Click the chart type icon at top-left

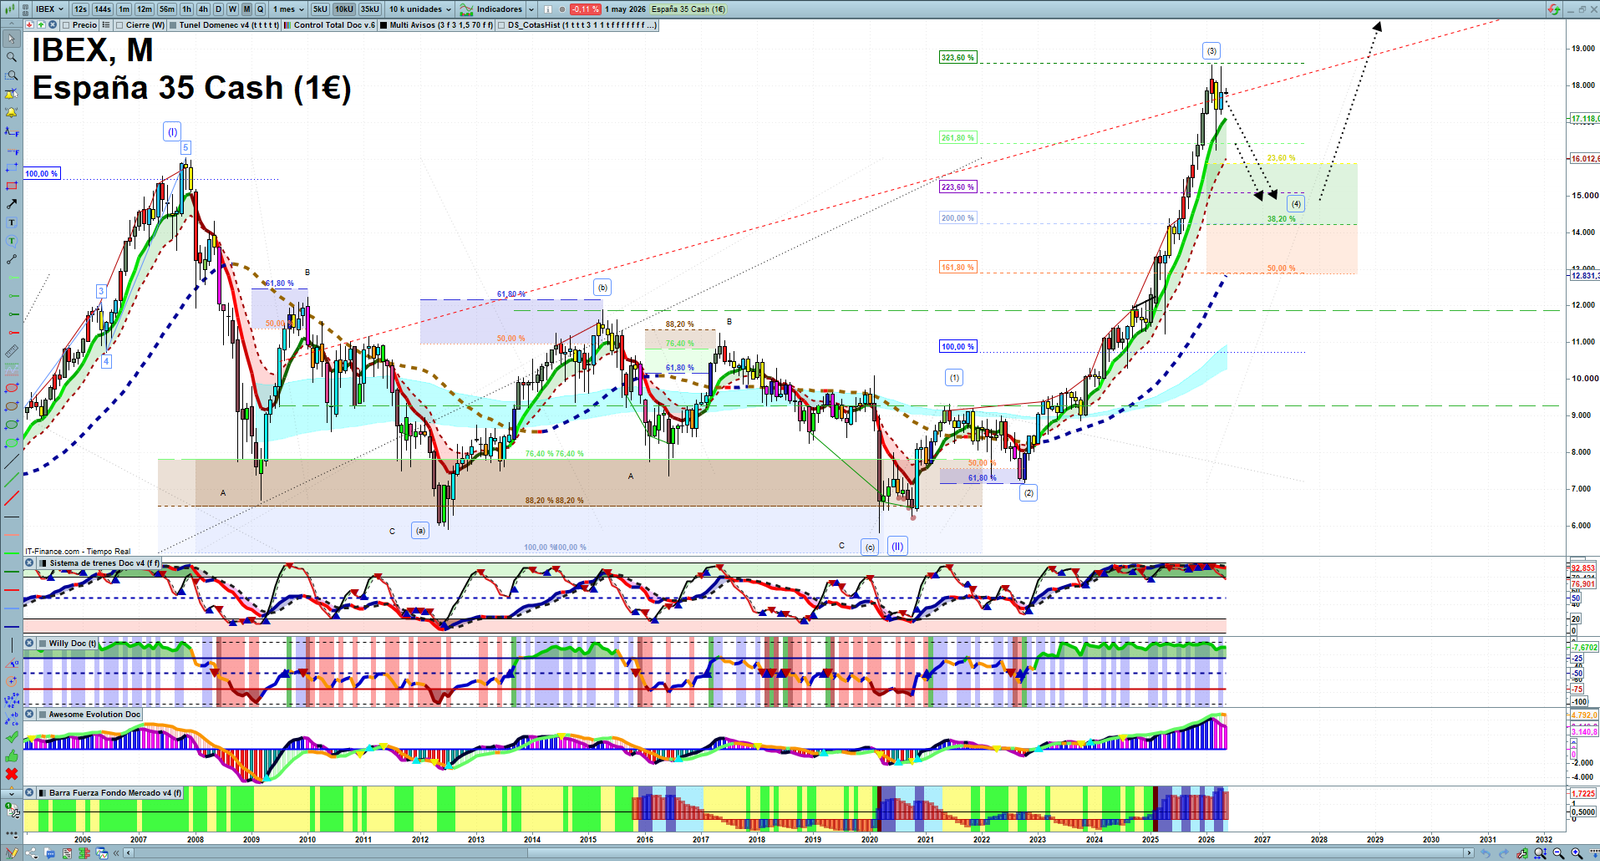coord(10,9)
